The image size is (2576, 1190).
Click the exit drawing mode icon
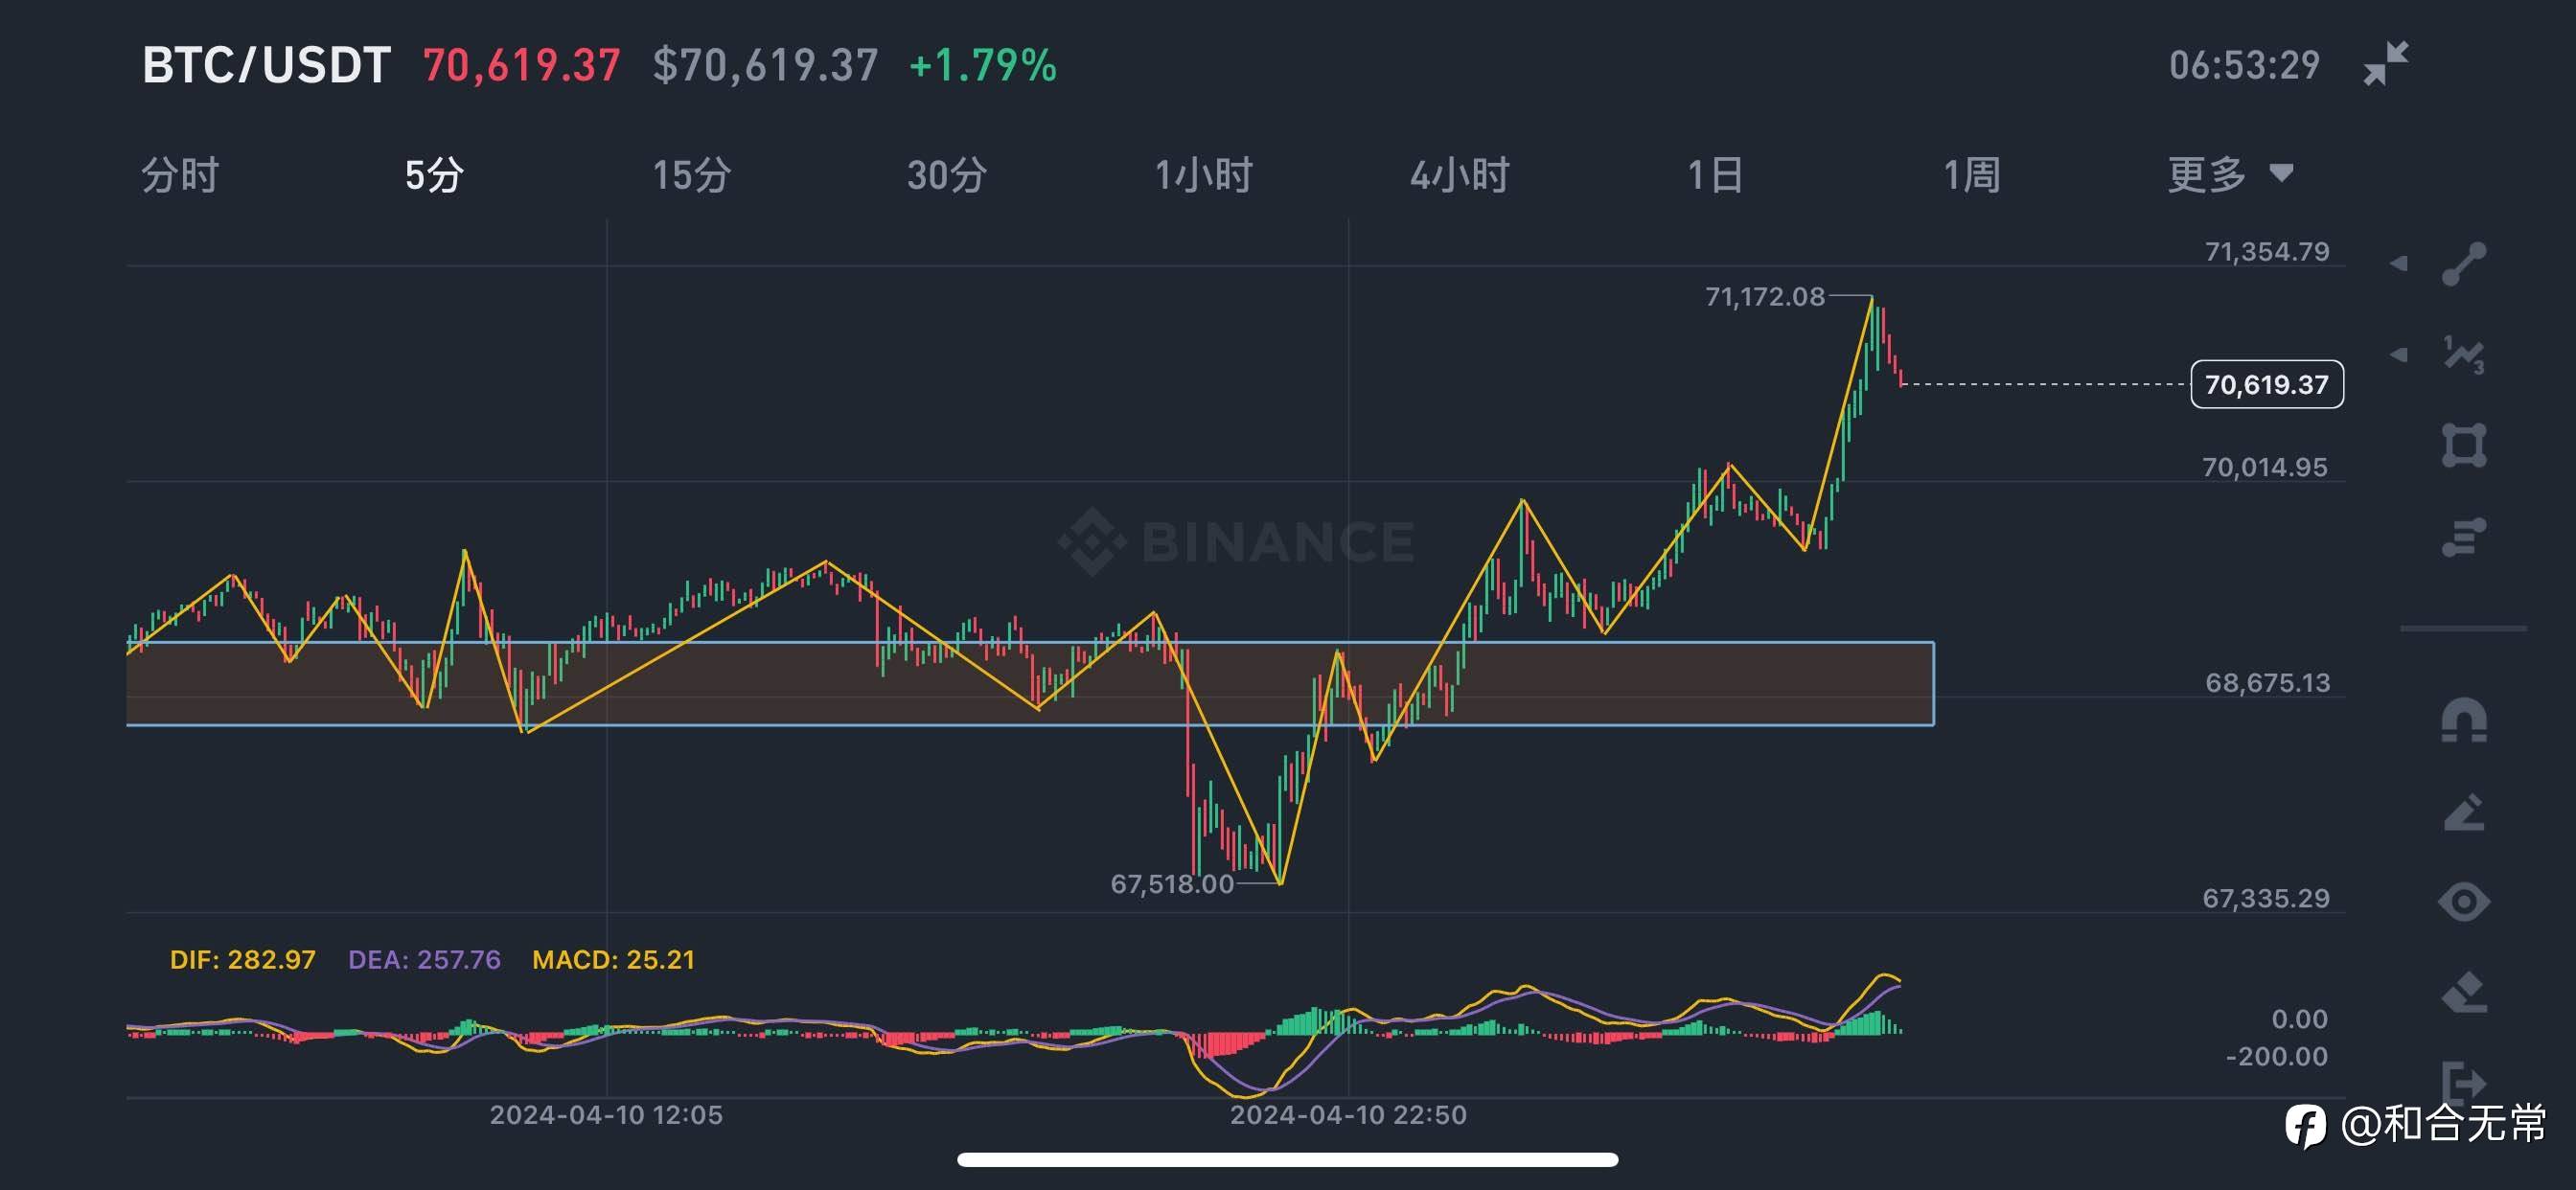coord(2463,1082)
